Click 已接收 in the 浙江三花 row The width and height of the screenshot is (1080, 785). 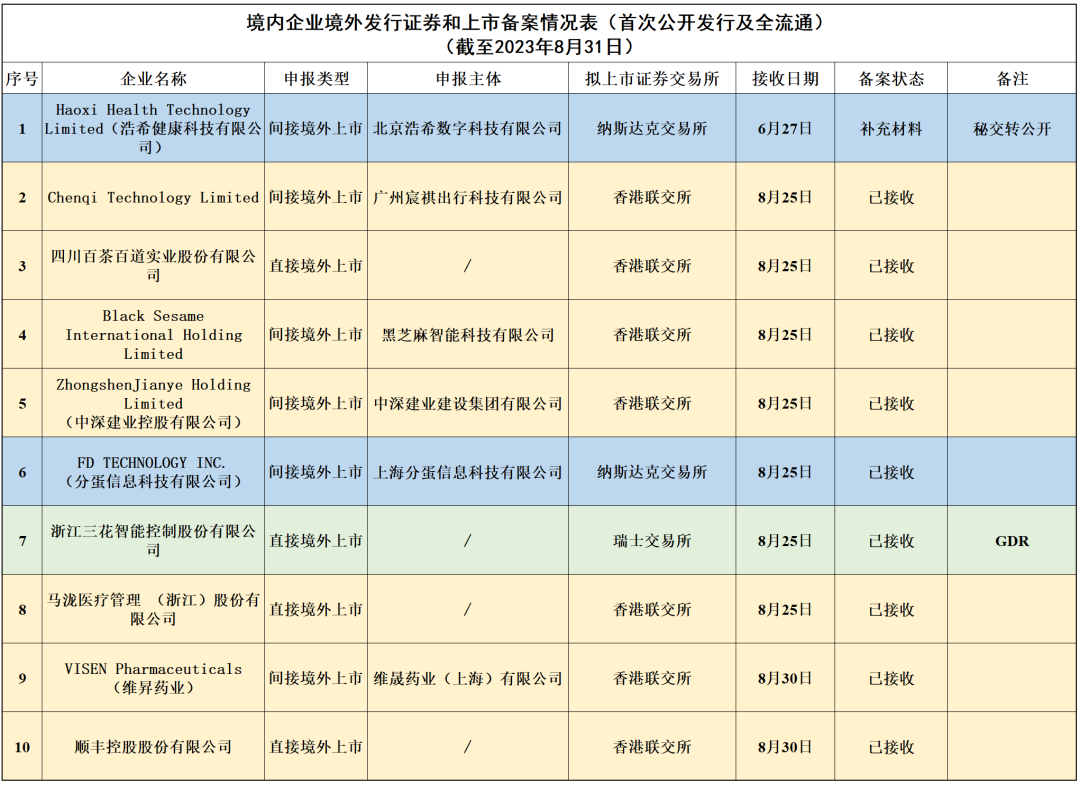coord(891,541)
